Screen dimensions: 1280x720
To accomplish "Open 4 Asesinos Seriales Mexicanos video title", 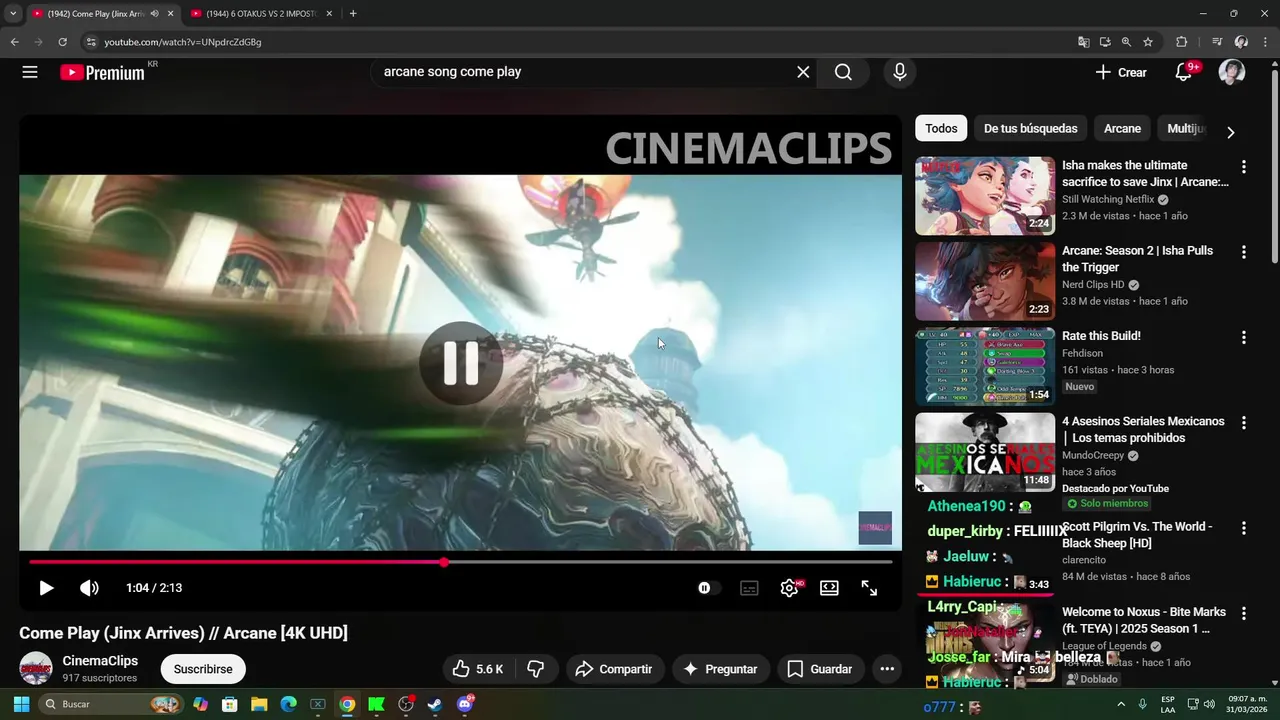I will click(x=1143, y=430).
